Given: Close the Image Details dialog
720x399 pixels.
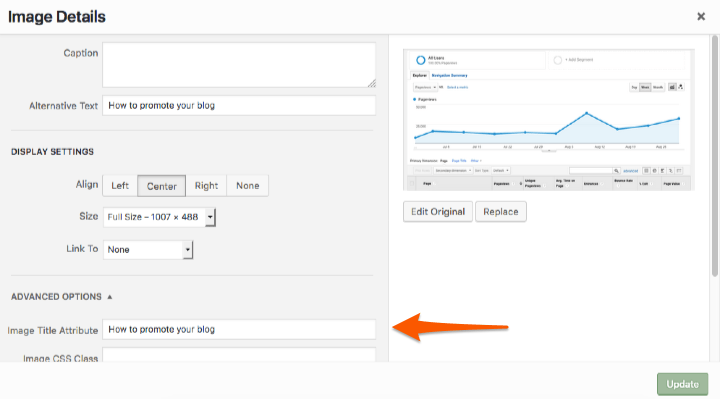Looking at the screenshot, I should (x=701, y=17).
